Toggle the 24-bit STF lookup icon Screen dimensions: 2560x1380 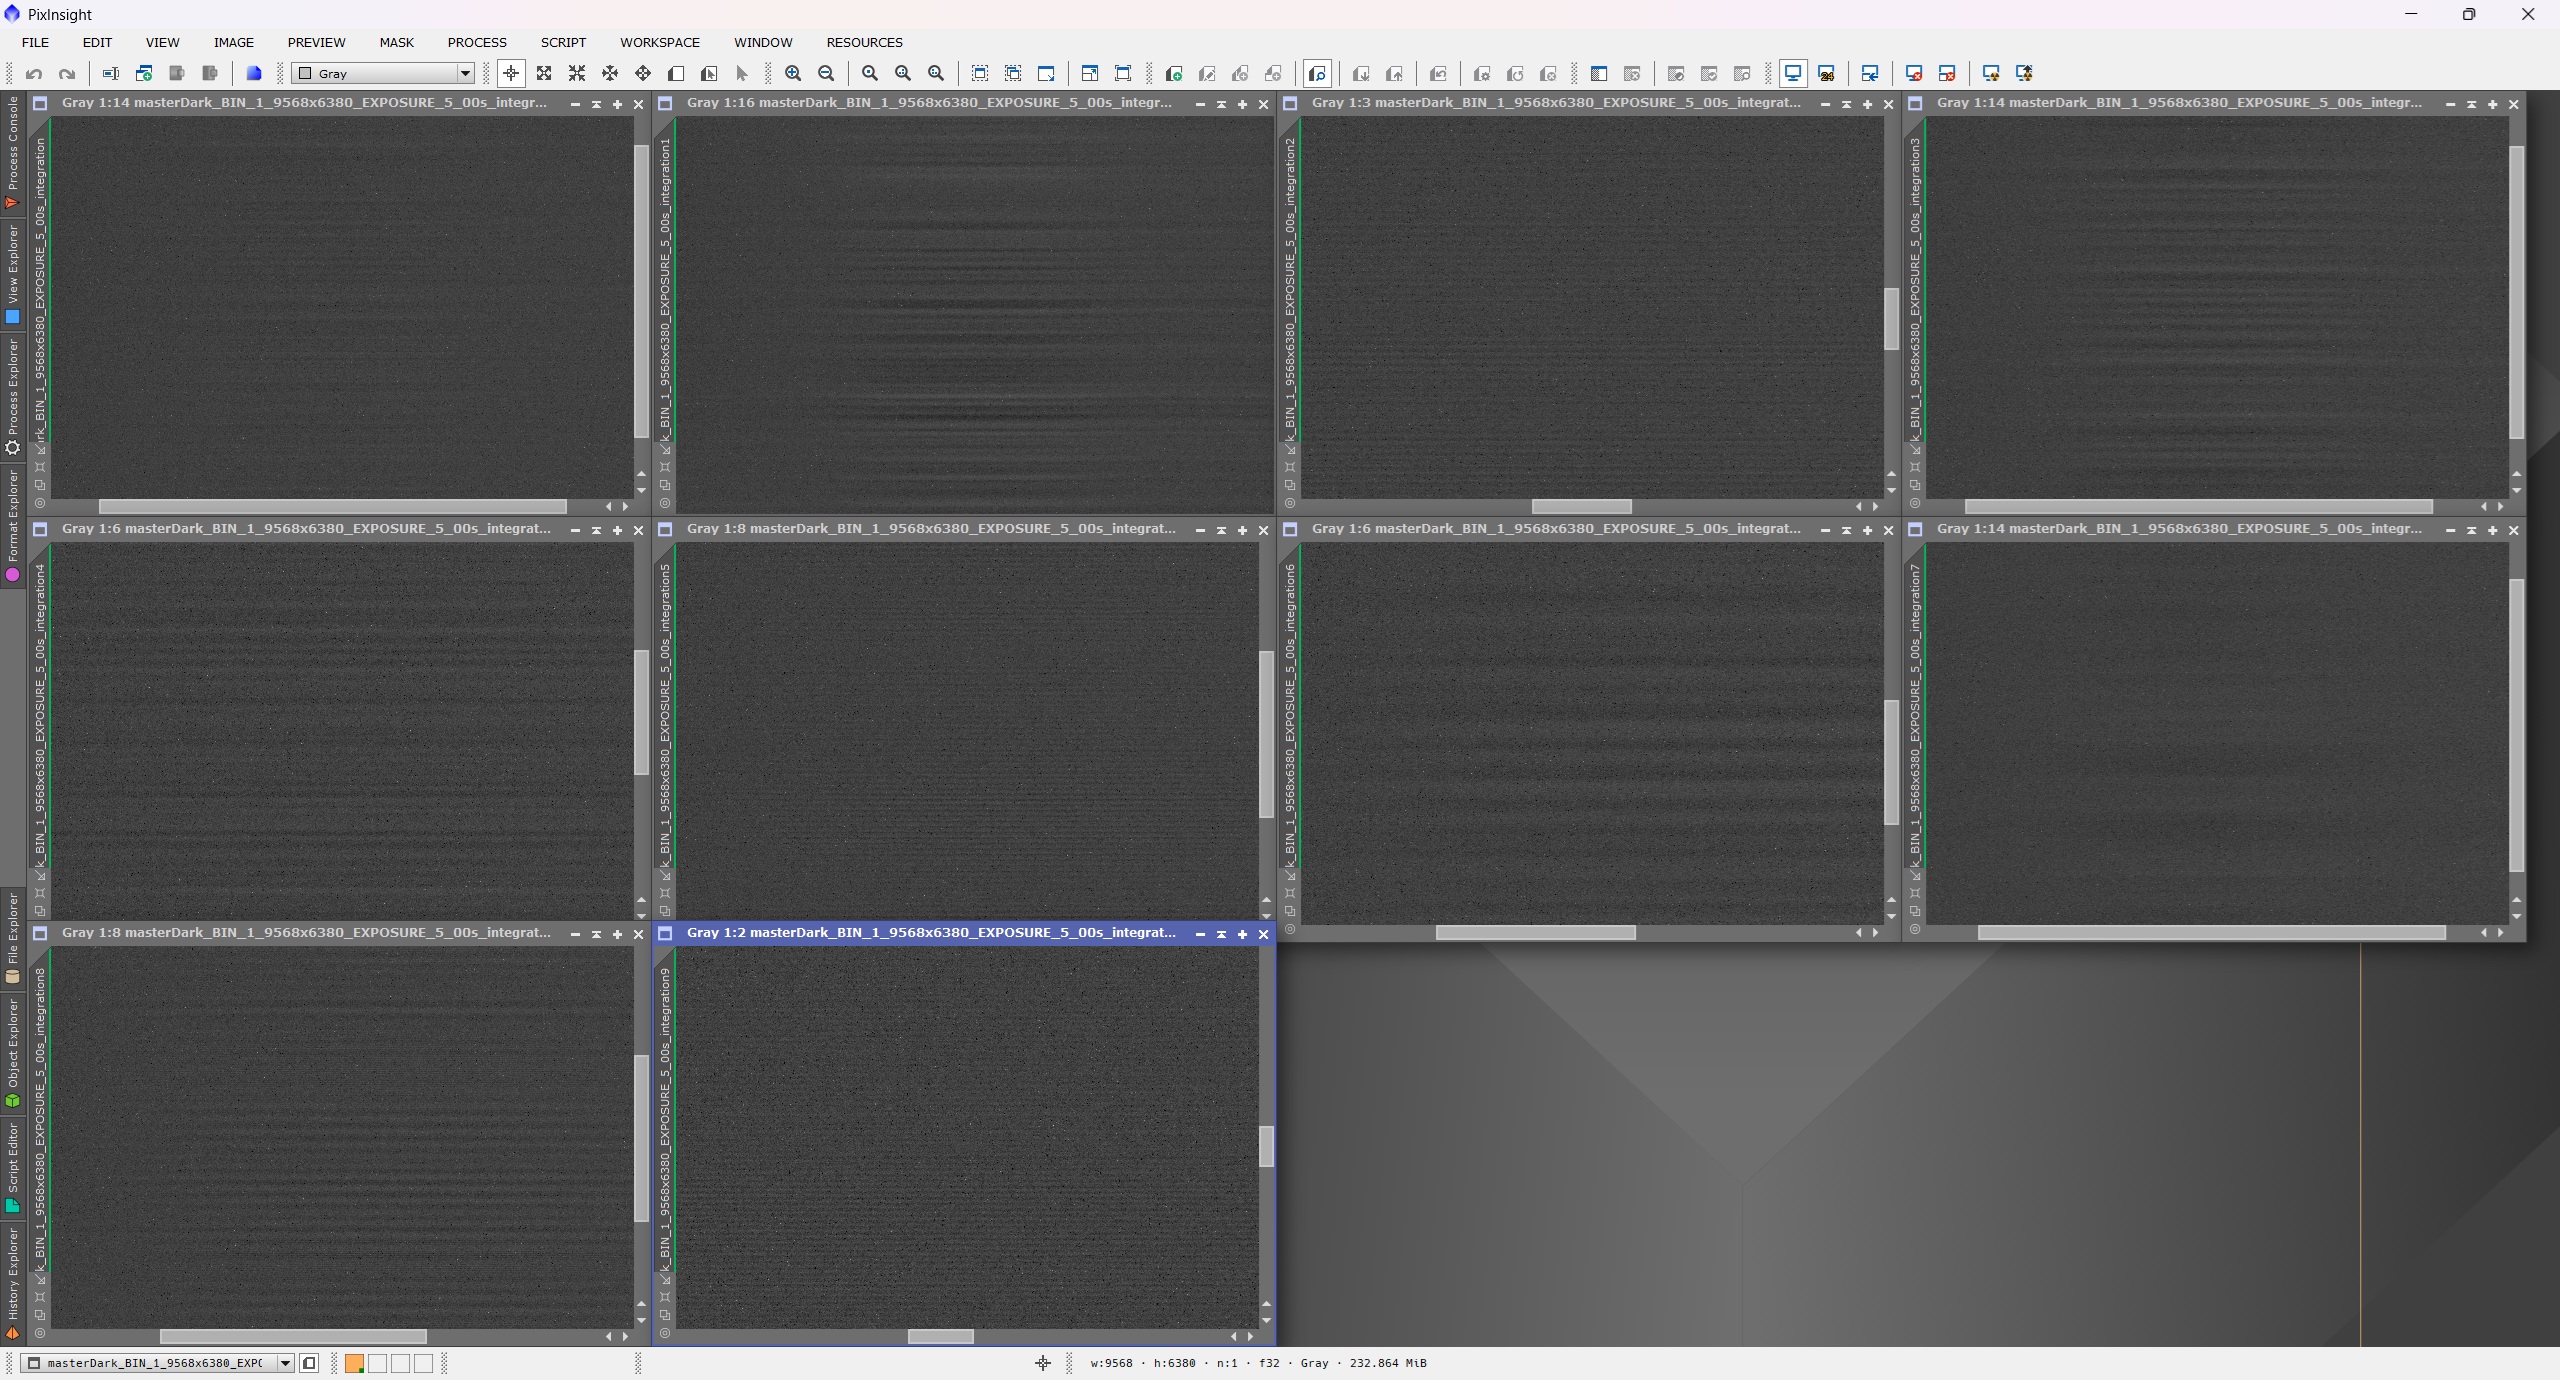[x=1826, y=73]
